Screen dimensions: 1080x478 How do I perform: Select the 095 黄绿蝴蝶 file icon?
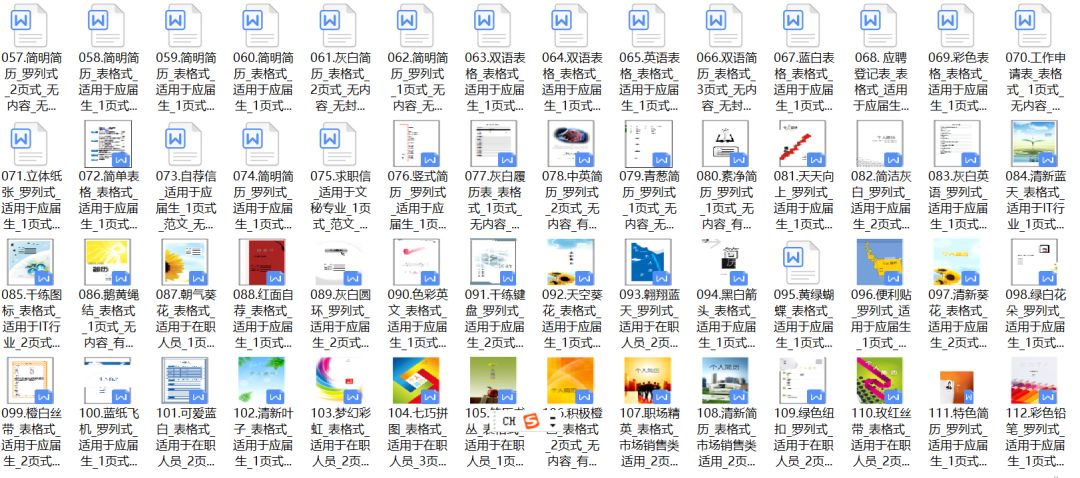click(802, 262)
